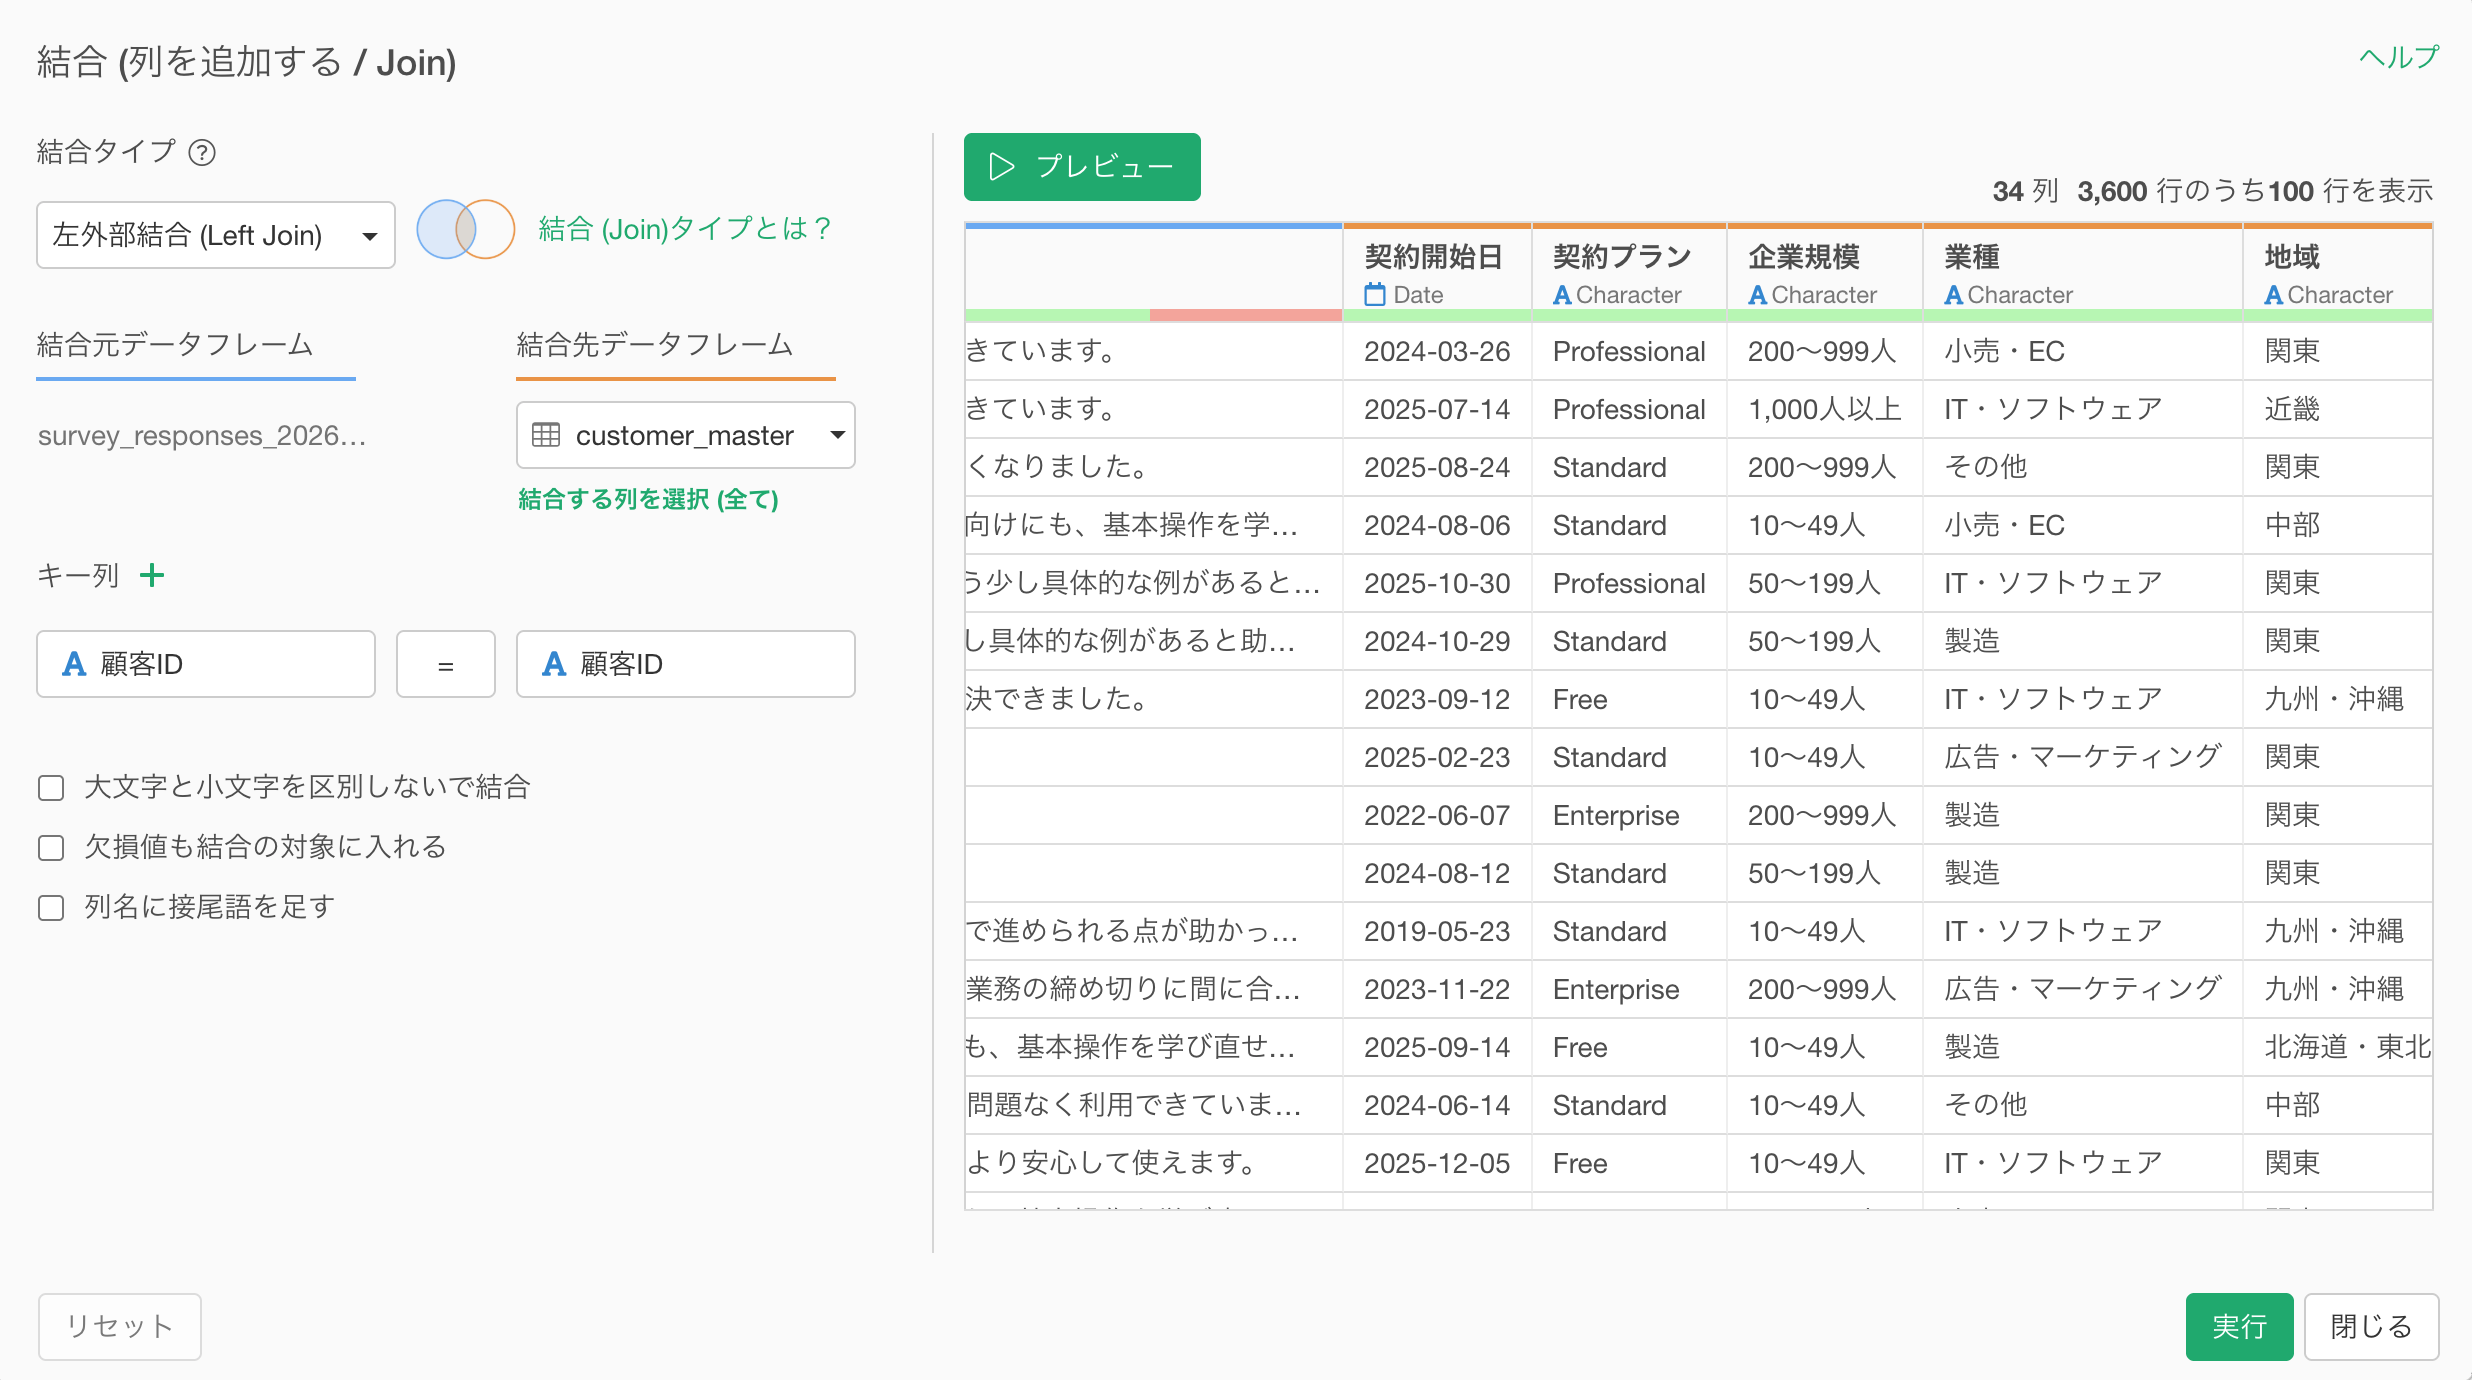Click the 問題なく利用できていま… comment cell
The width and height of the screenshot is (2472, 1380).
(x=1154, y=1105)
